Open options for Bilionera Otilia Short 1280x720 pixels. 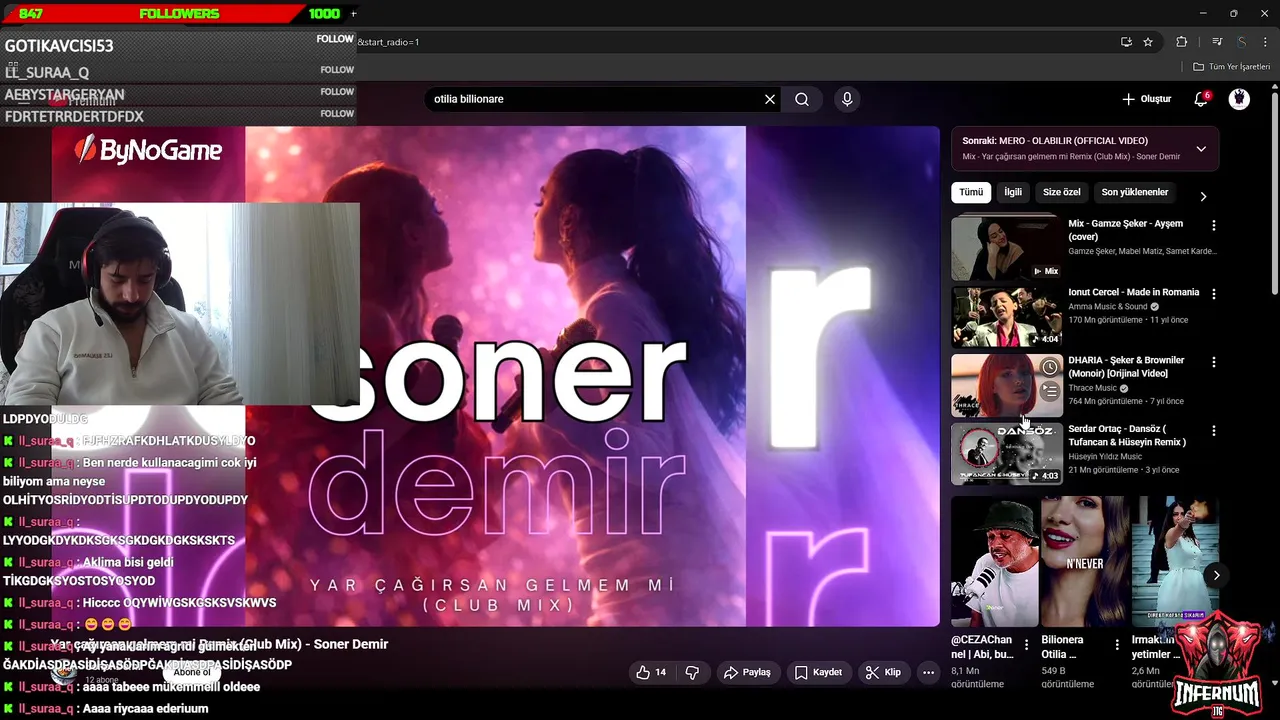(1117, 645)
